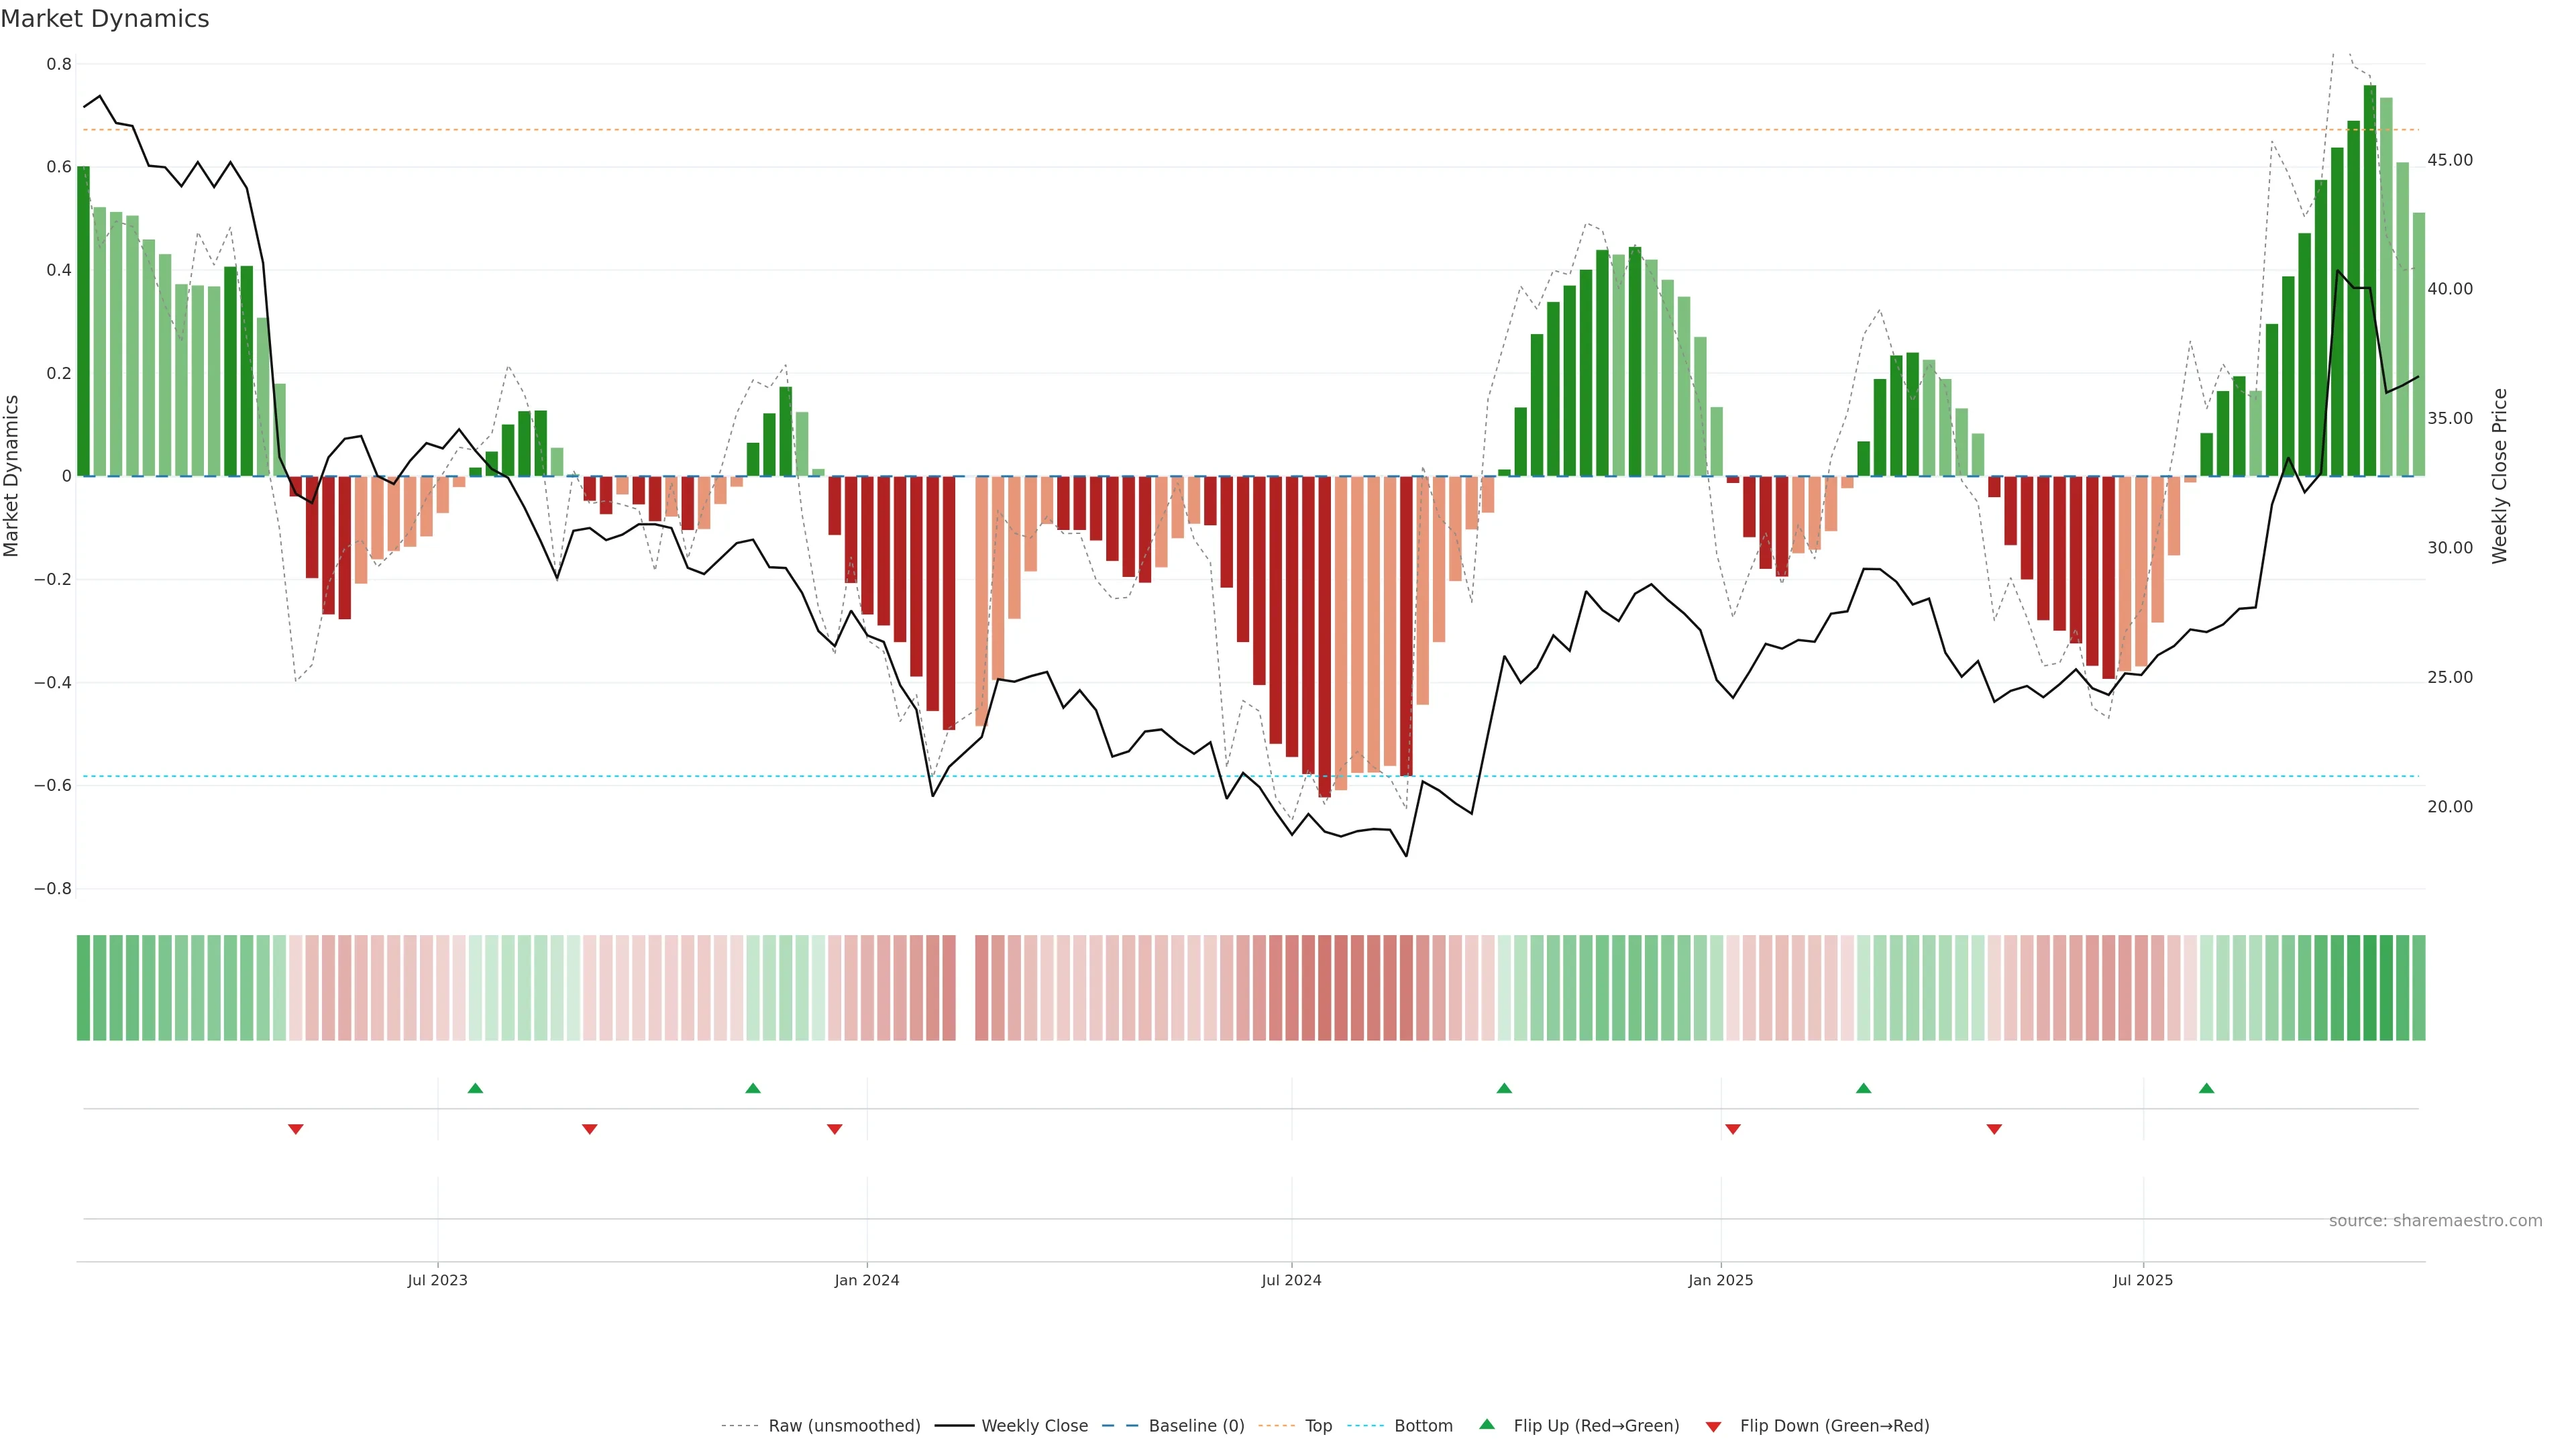Click the Flip Down legend triangle icon
Image resolution: width=2576 pixels, height=1449 pixels.
pyautogui.click(x=1713, y=1426)
